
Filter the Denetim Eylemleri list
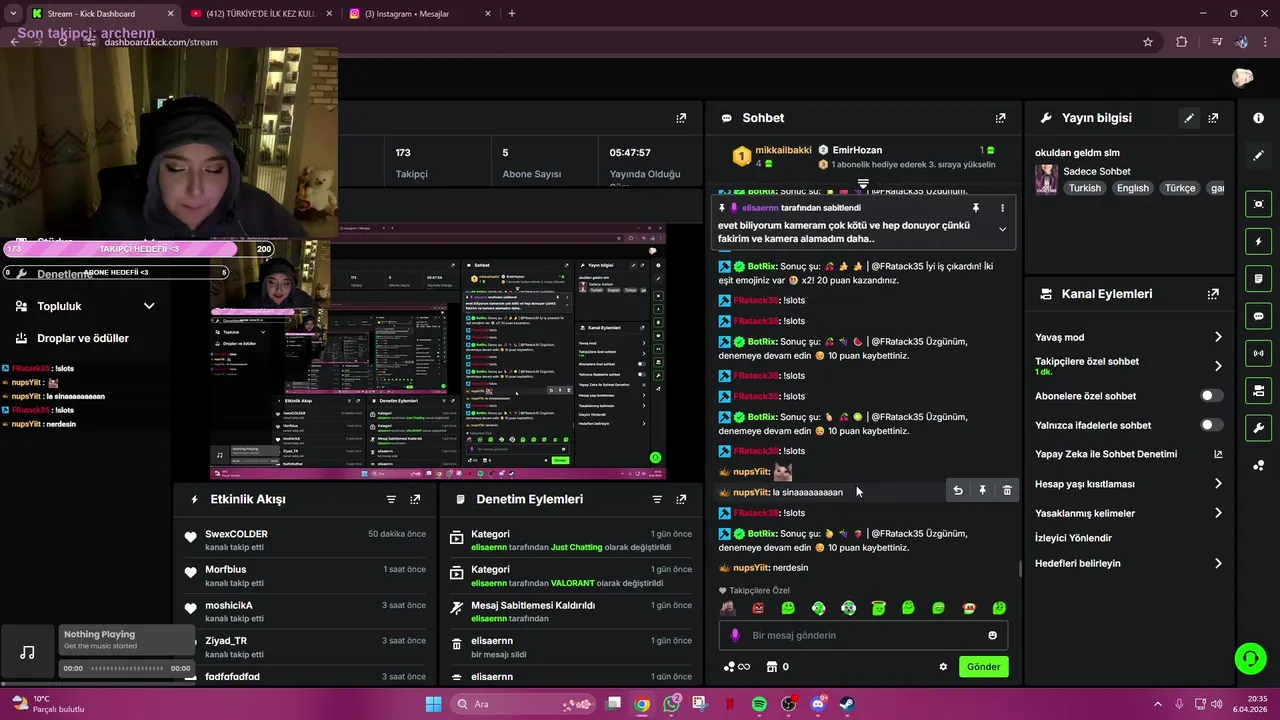(657, 499)
